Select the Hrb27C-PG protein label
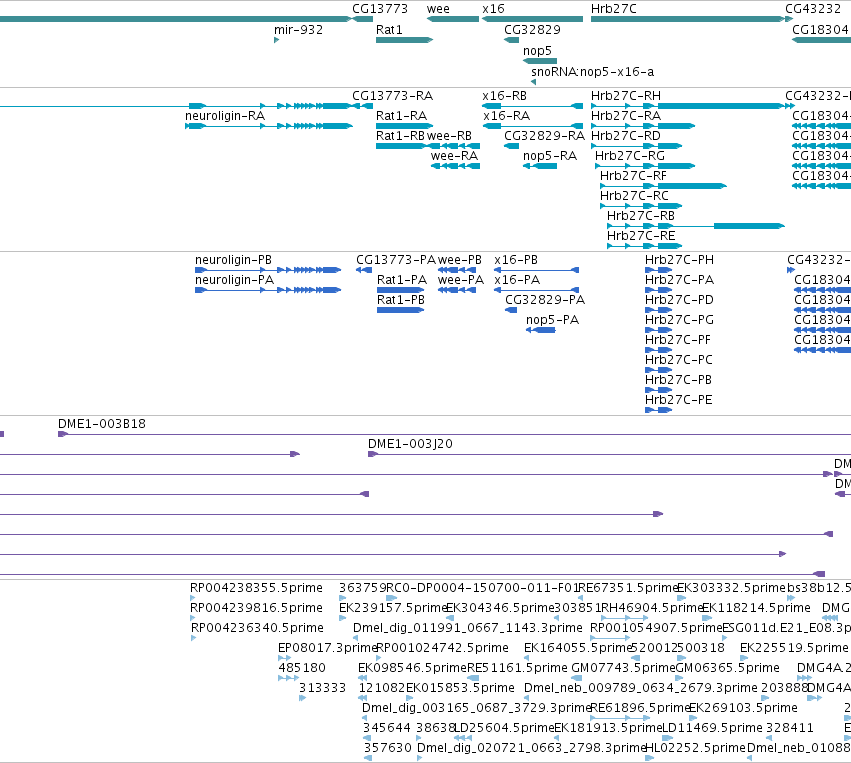The image size is (851, 763). coord(679,320)
